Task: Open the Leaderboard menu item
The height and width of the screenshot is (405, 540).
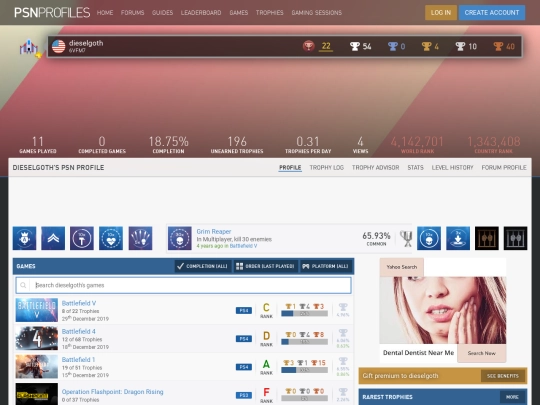Action: 201,13
